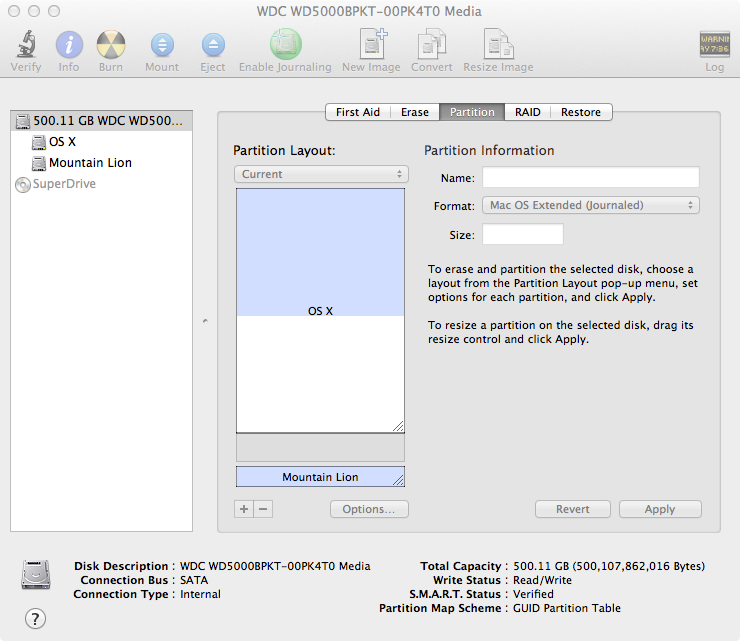This screenshot has height=641, width=740.
Task: Click the hard disk icon at bottom
Action: point(36,574)
